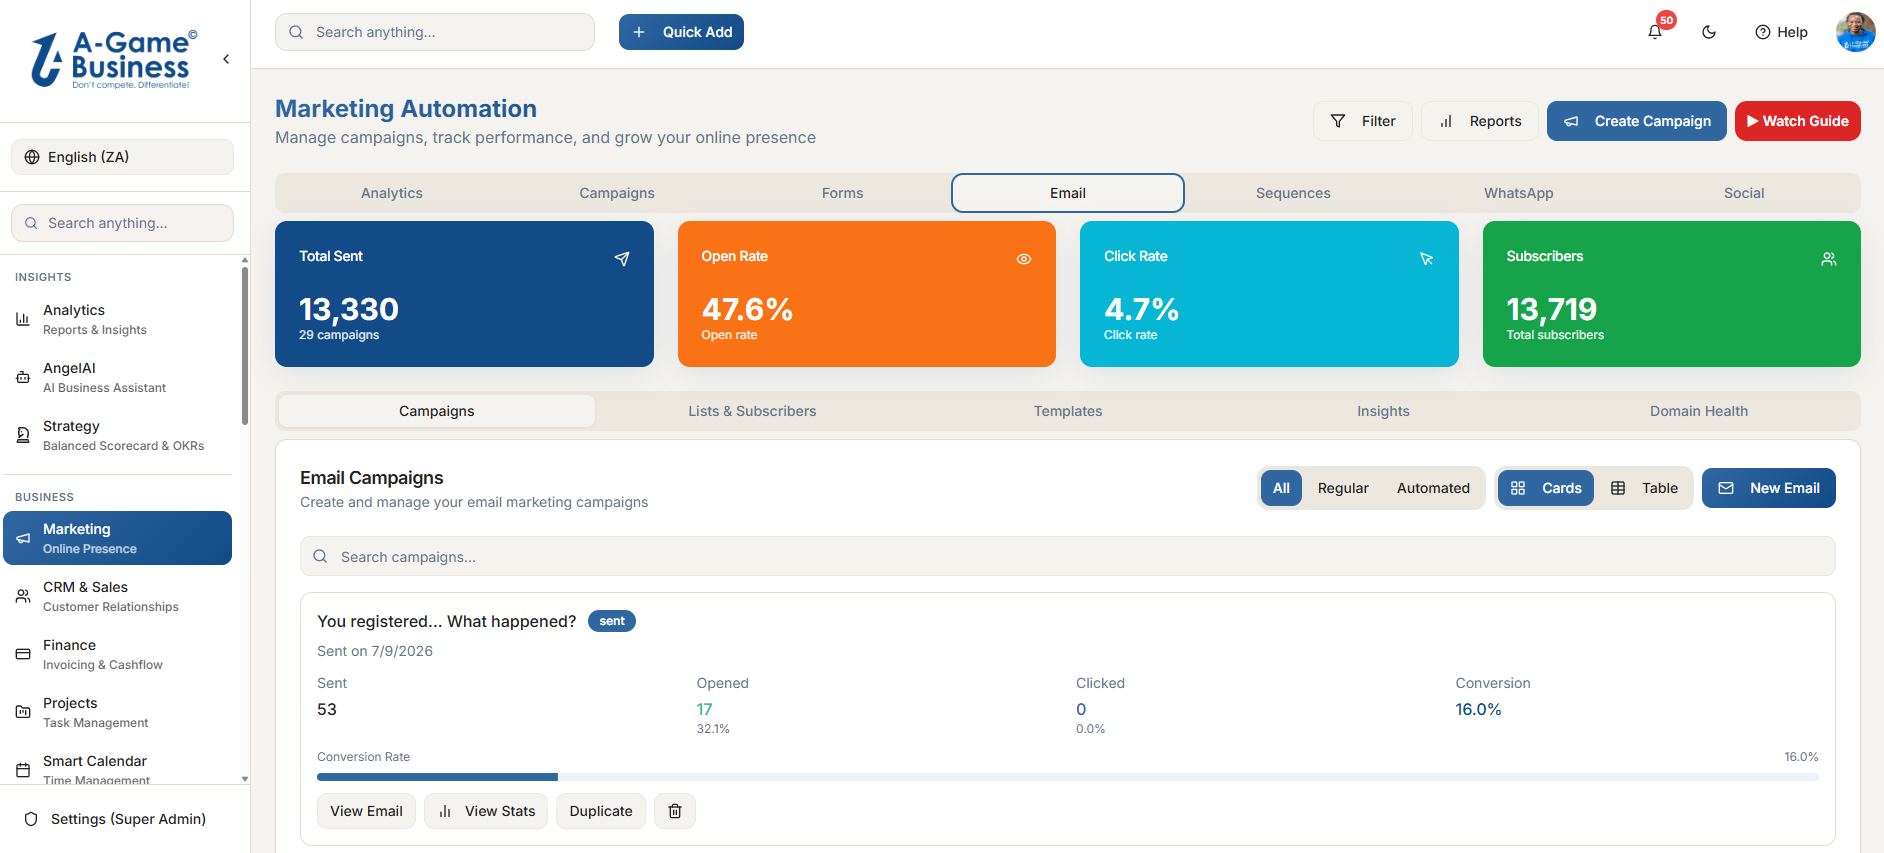The width and height of the screenshot is (1884, 853).
Task: Click the sidebar scrollbar
Action: pyautogui.click(x=245, y=345)
